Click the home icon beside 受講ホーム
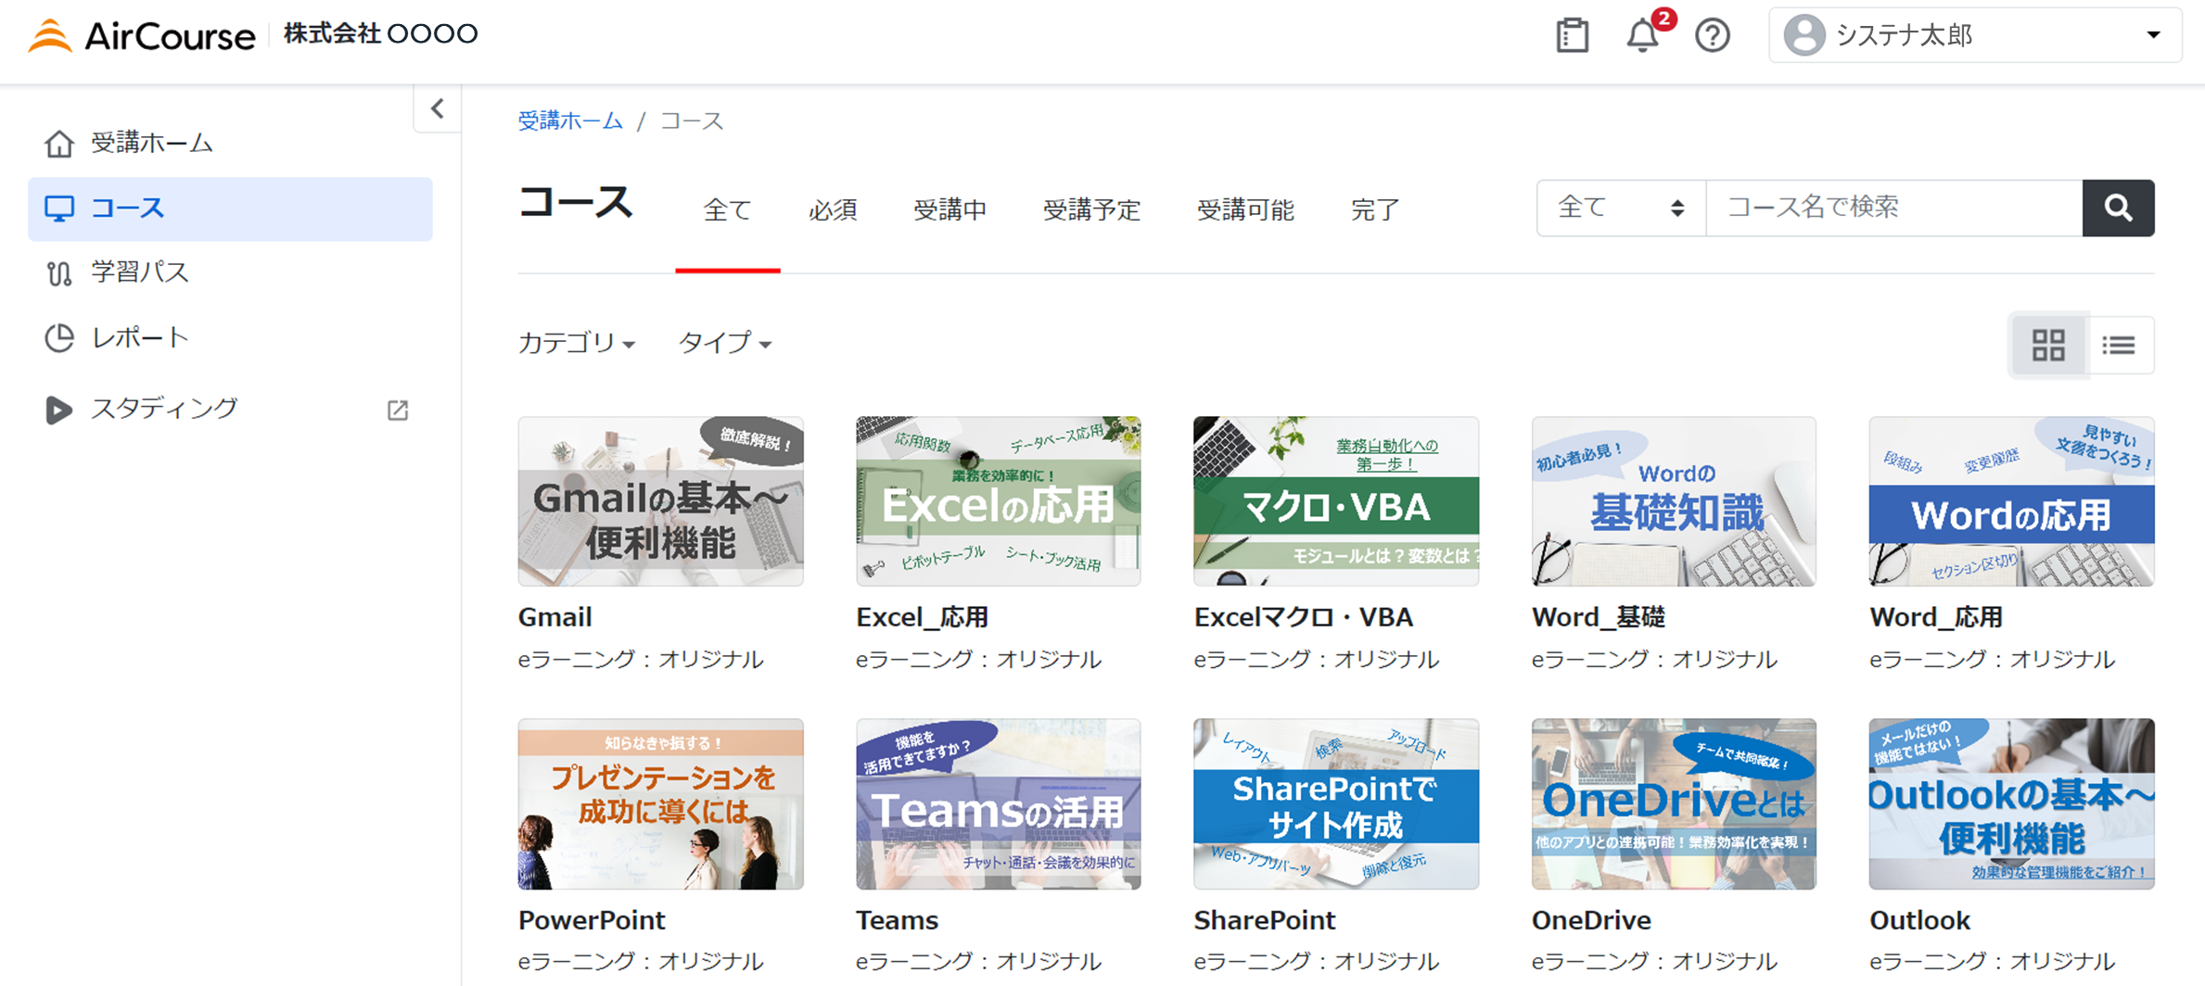Viewport: 2205px width, 986px height. (x=59, y=144)
